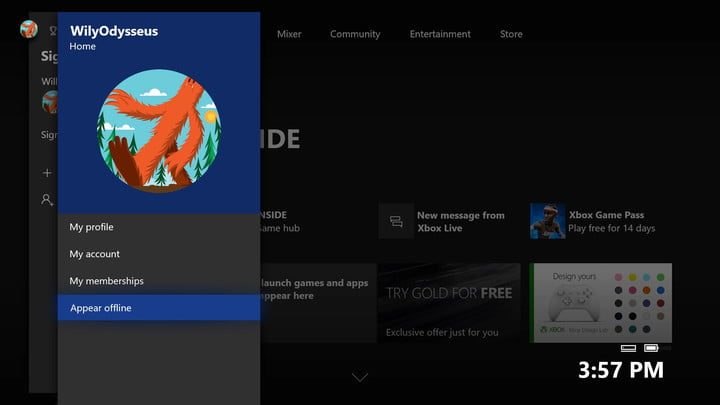Click the plus icon to add new

(46, 173)
